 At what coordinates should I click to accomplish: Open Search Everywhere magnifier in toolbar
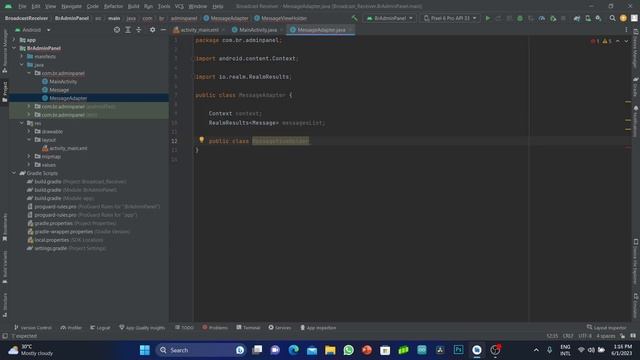[x=612, y=18]
